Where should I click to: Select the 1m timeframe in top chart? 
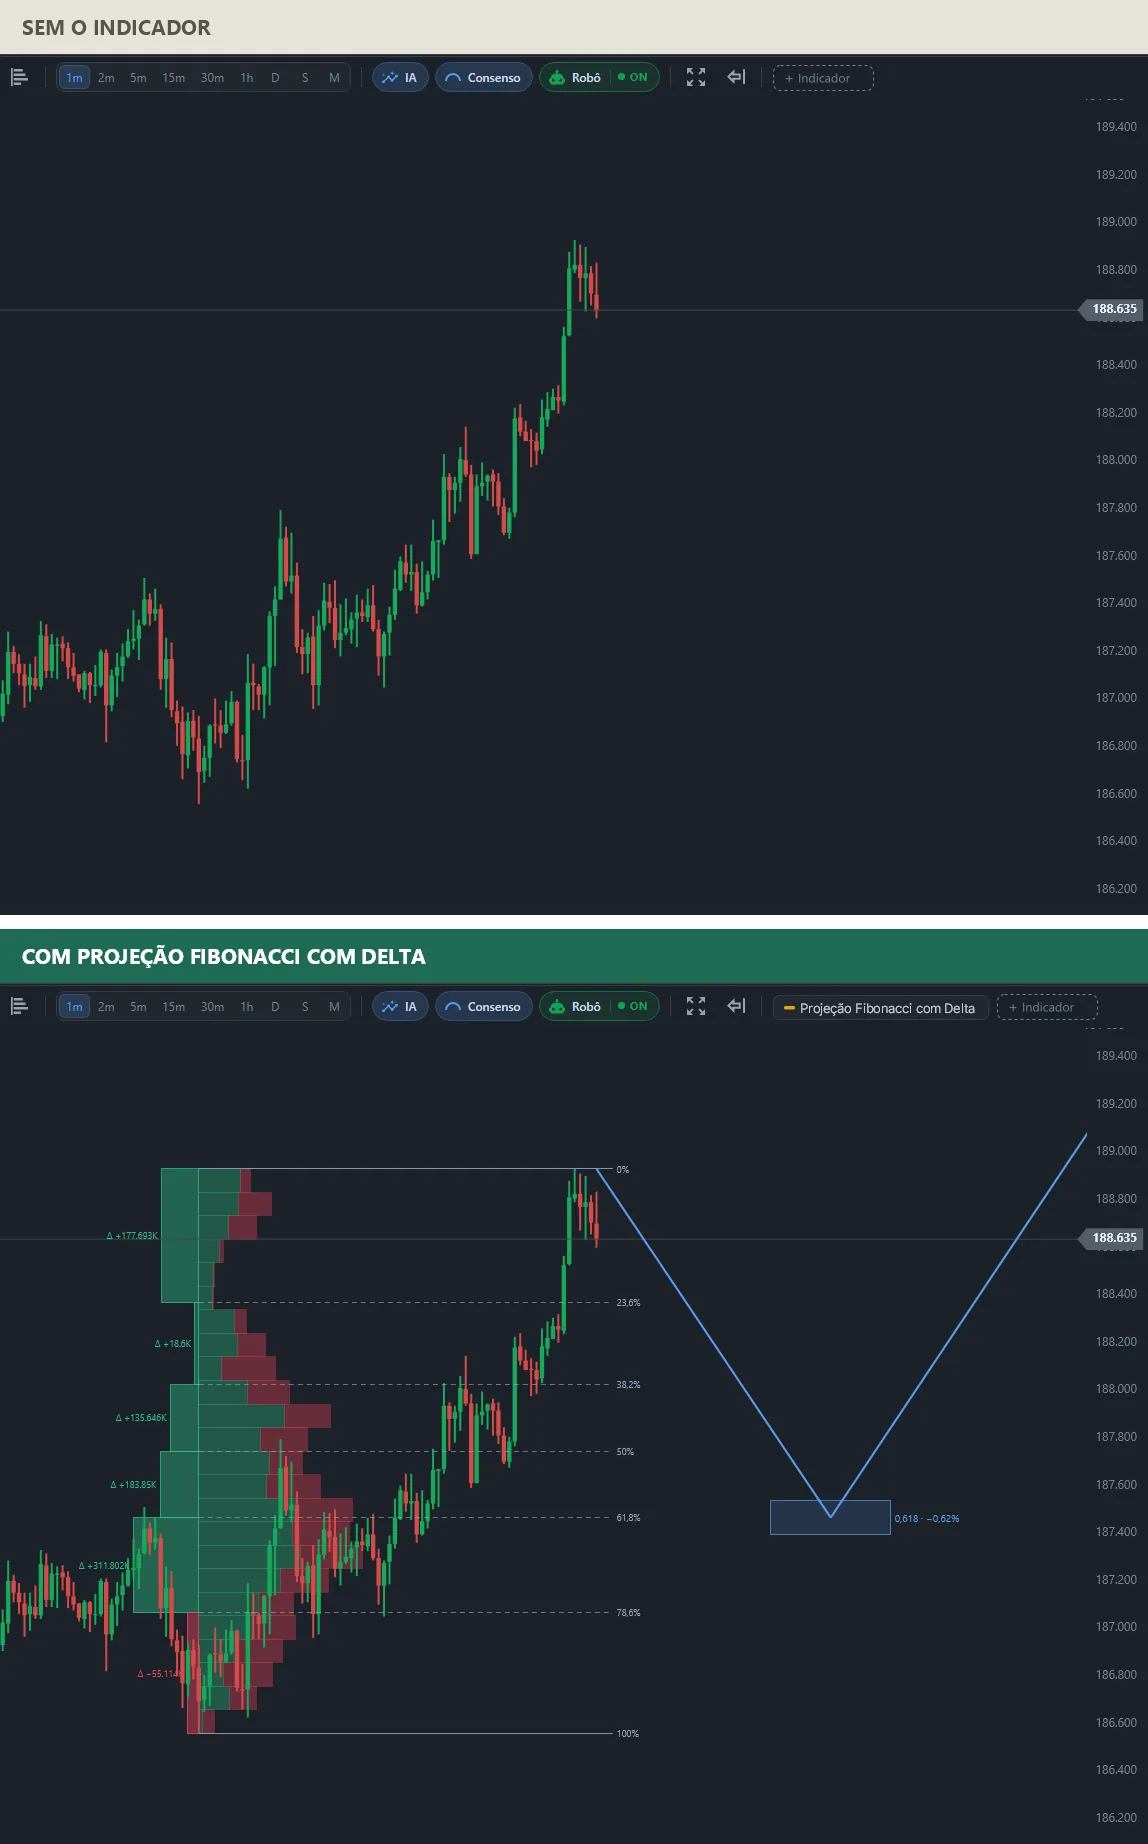click(74, 78)
